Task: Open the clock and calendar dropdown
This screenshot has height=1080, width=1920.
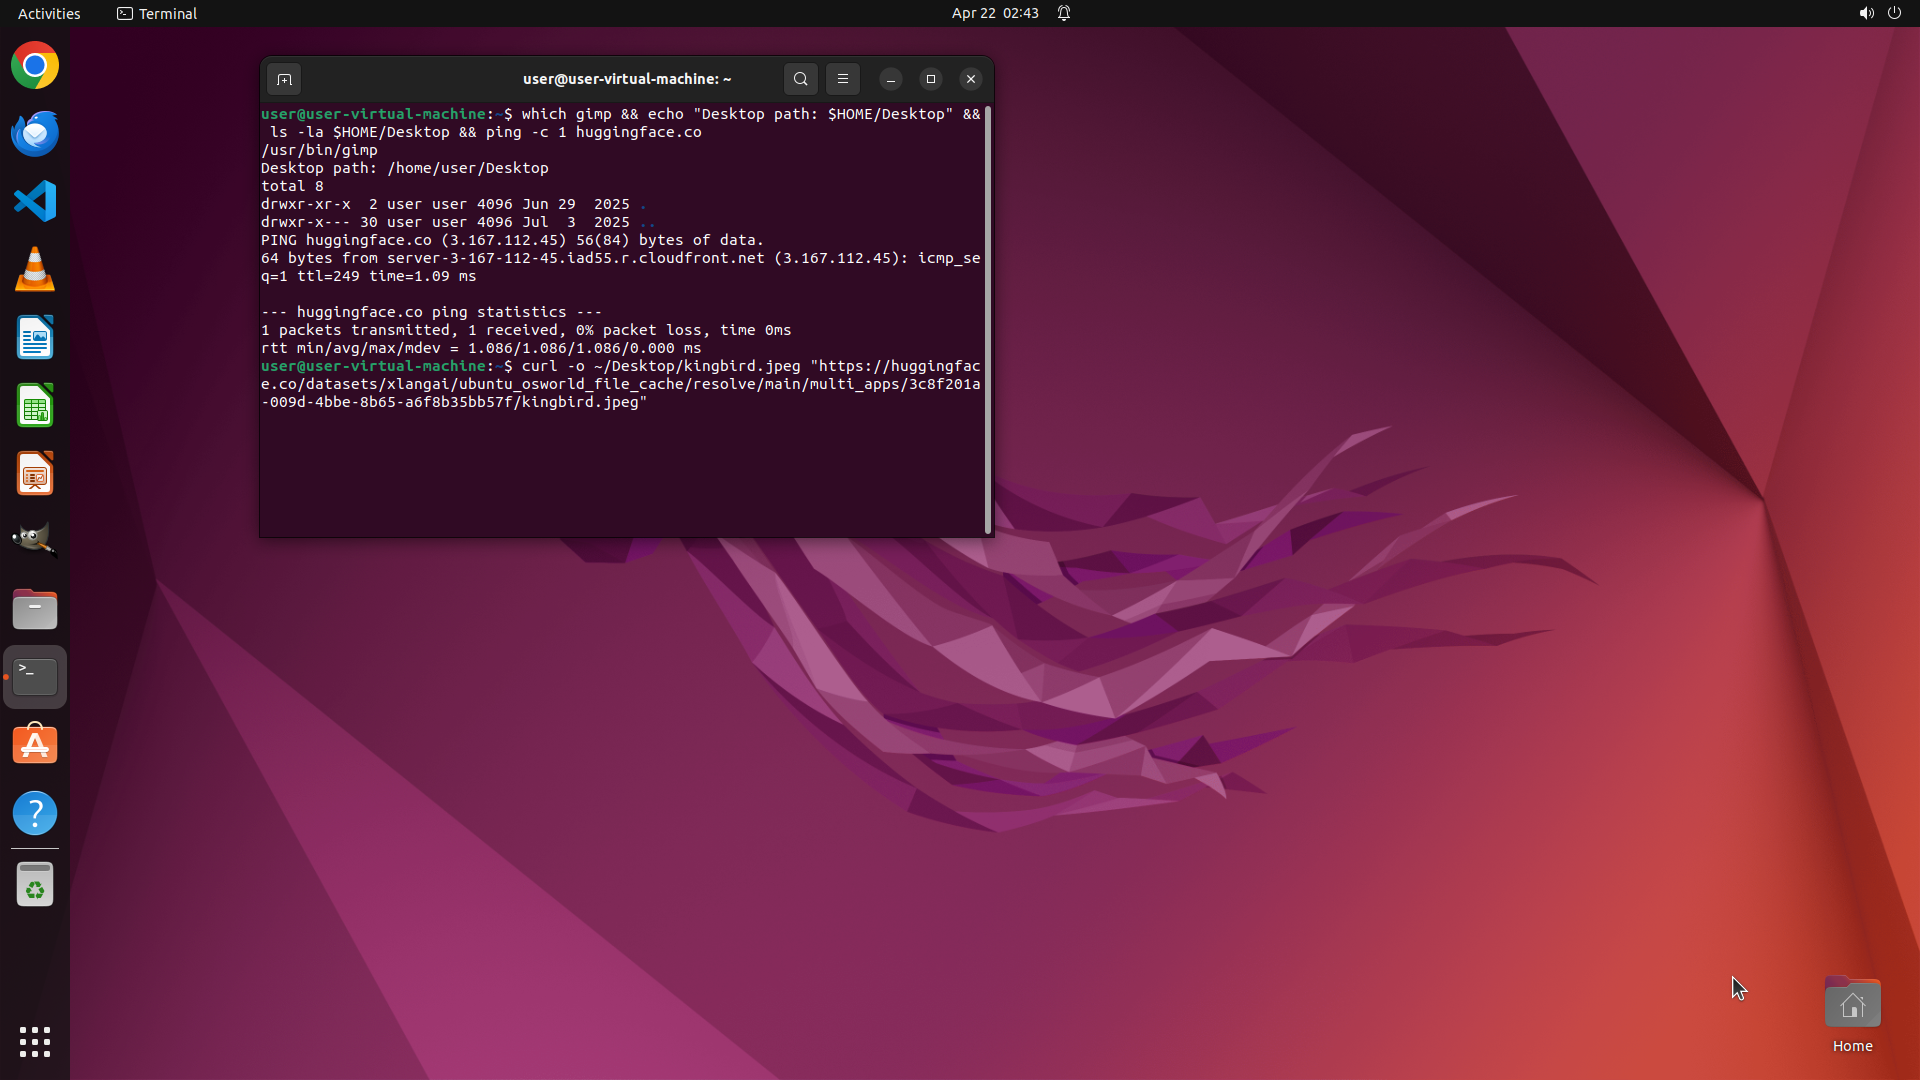Action: pyautogui.click(x=994, y=13)
